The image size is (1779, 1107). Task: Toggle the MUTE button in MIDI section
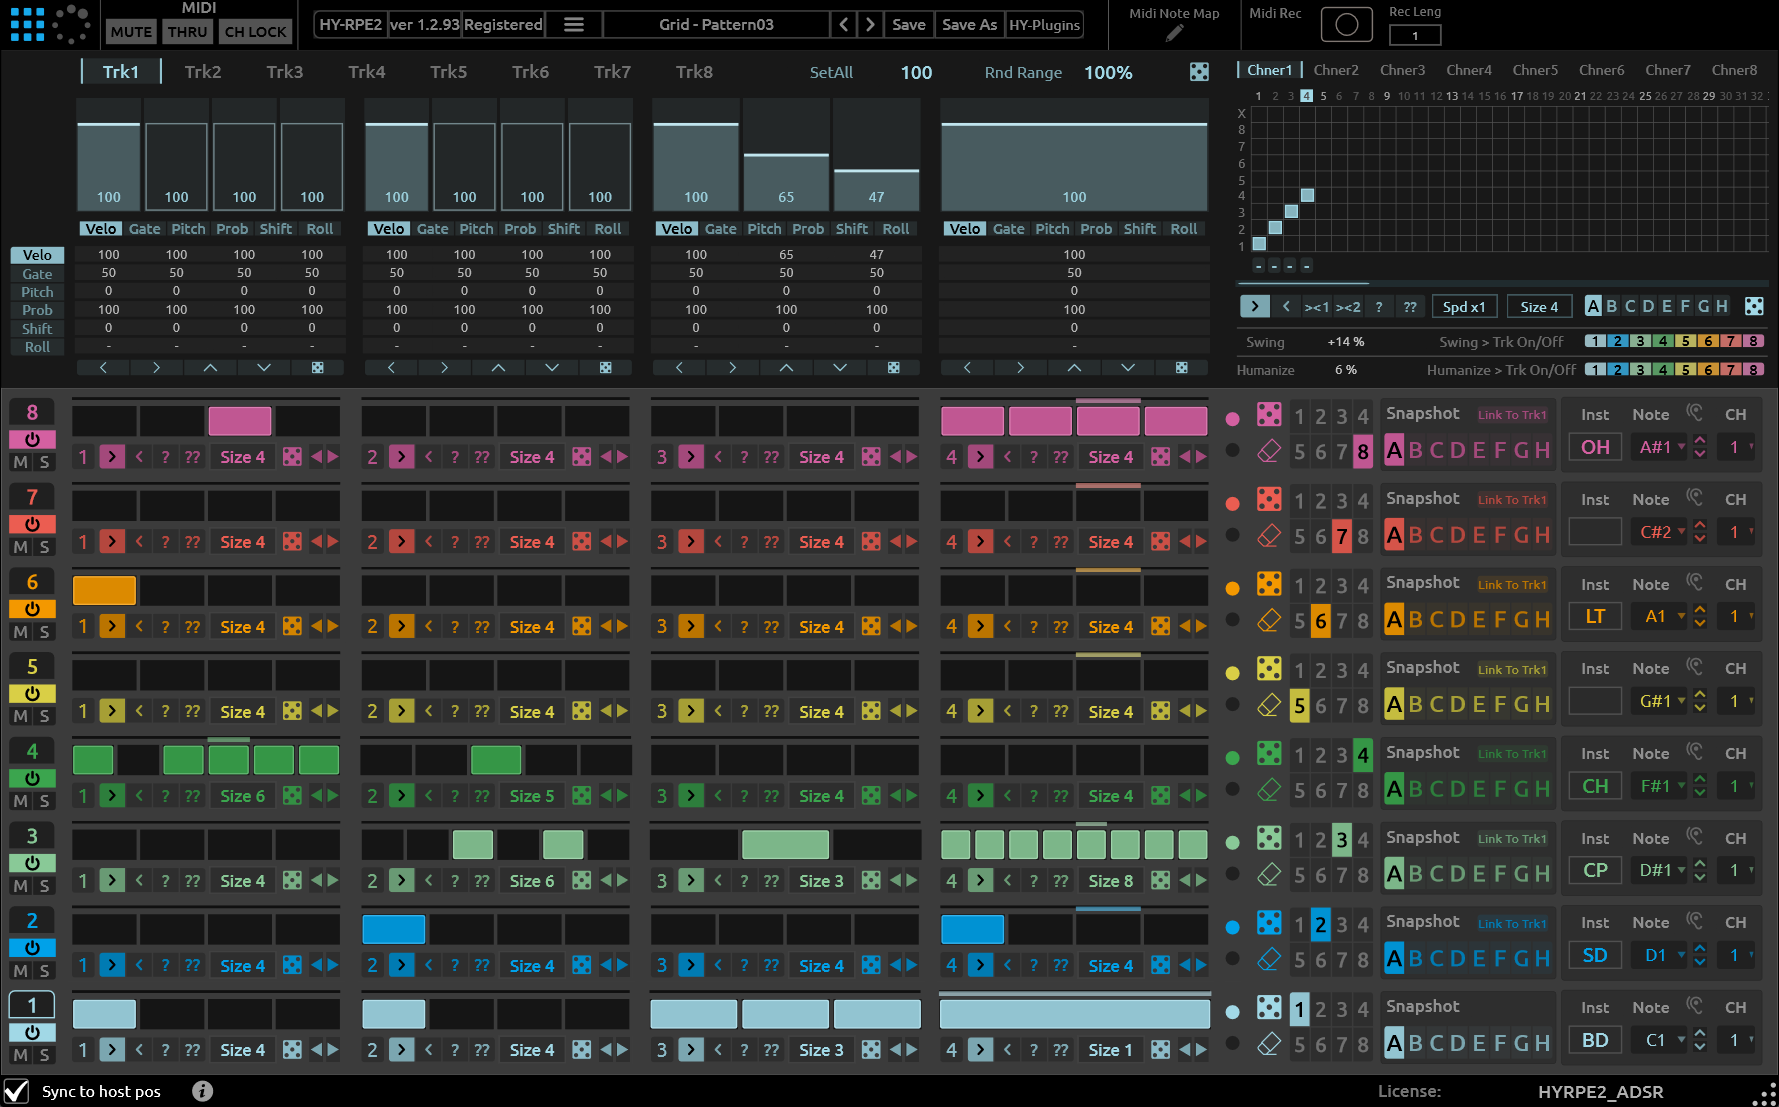click(131, 32)
